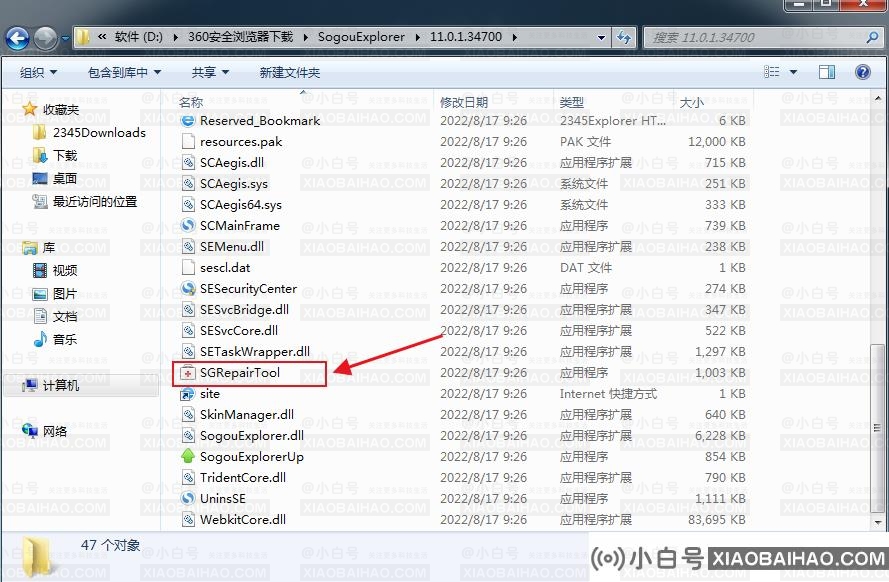Select the SCAegis.sys file icon
The height and width of the screenshot is (582, 889).
pos(188,184)
